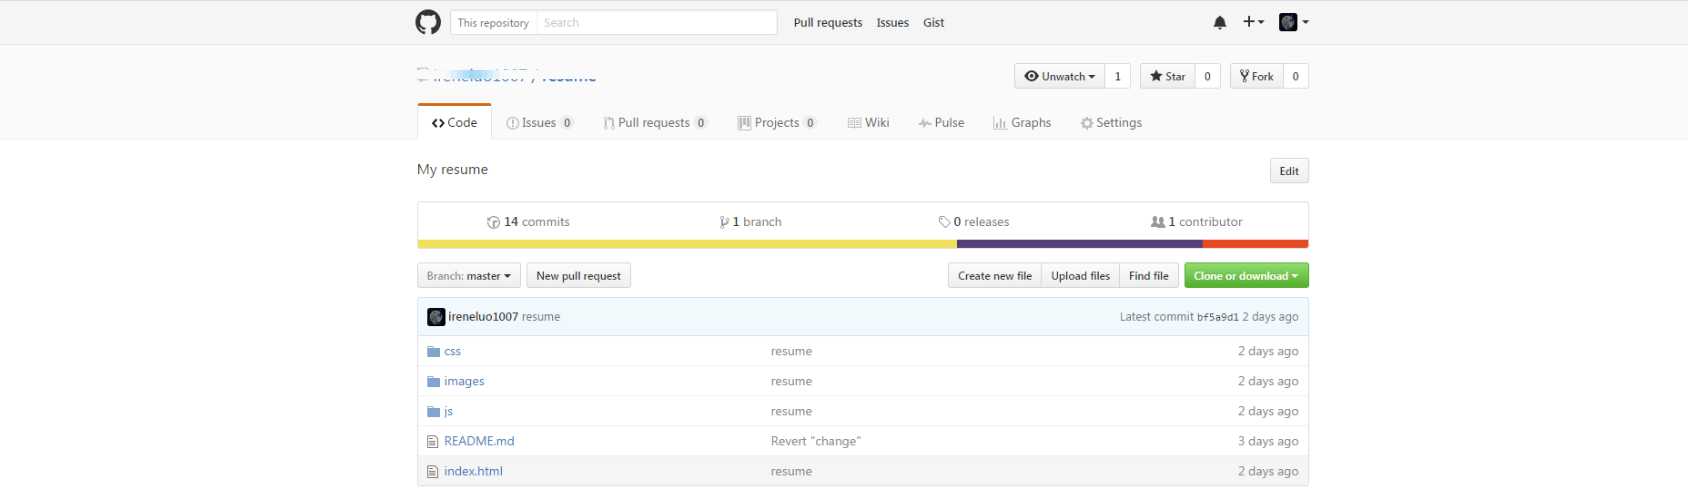Click the commits history clock icon

(x=493, y=222)
